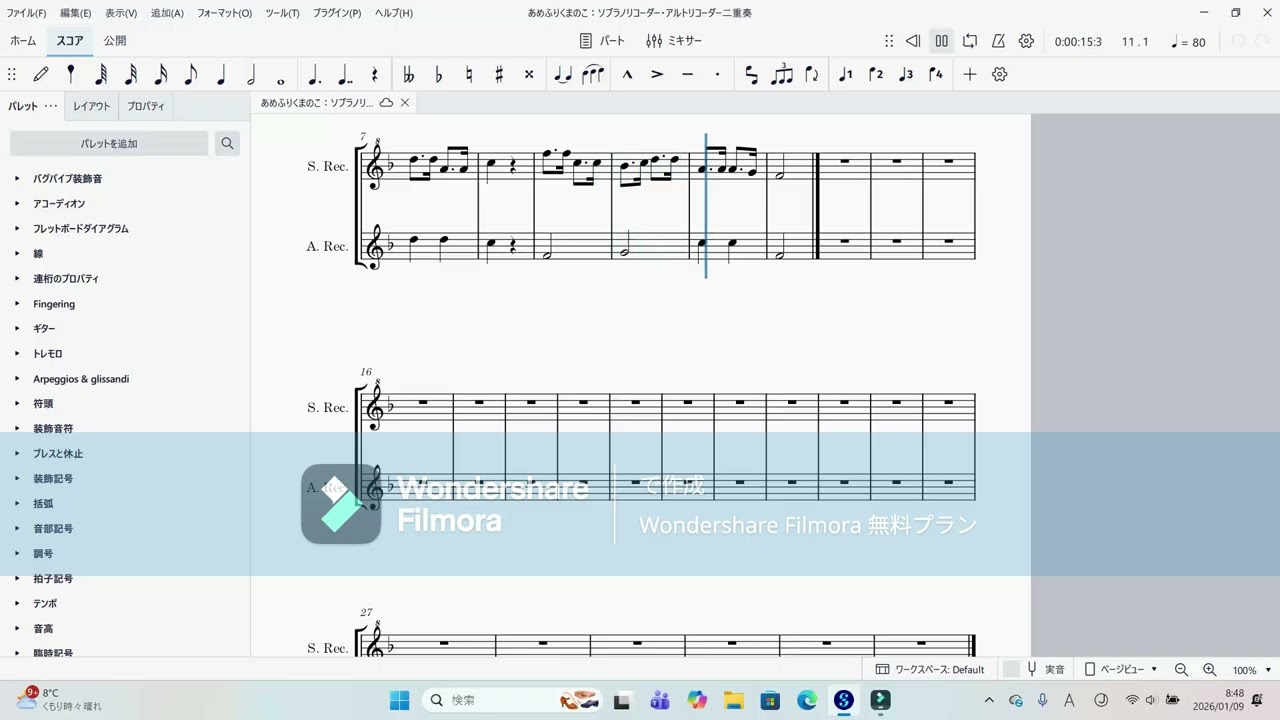The height and width of the screenshot is (720, 1280).
Task: Open playback settings gear
Action: click(1026, 41)
